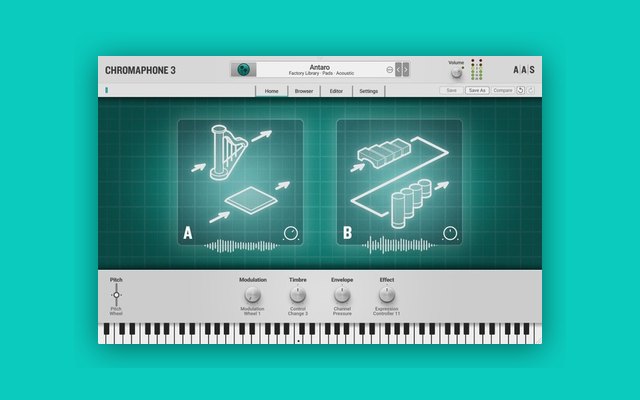Click the redo arrow icon
The height and width of the screenshot is (400, 640).
click(531, 90)
